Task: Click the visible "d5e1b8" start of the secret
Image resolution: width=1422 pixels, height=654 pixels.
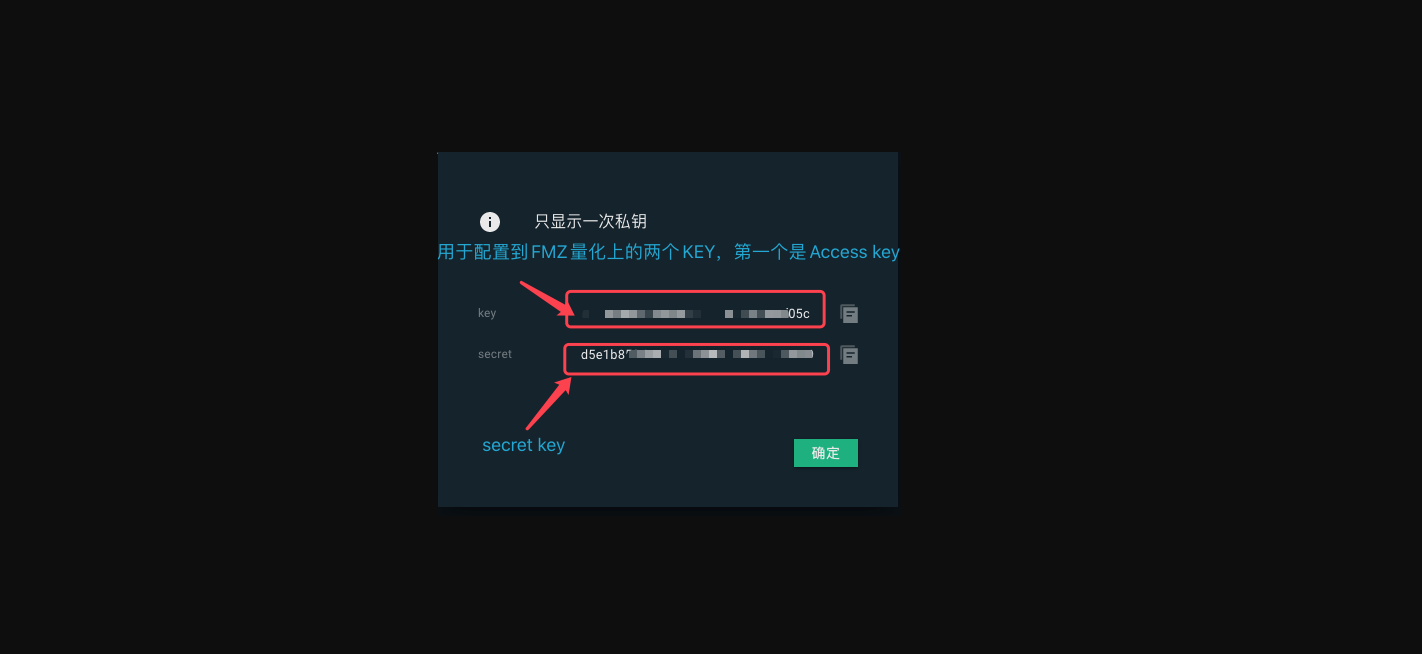Action: point(603,354)
